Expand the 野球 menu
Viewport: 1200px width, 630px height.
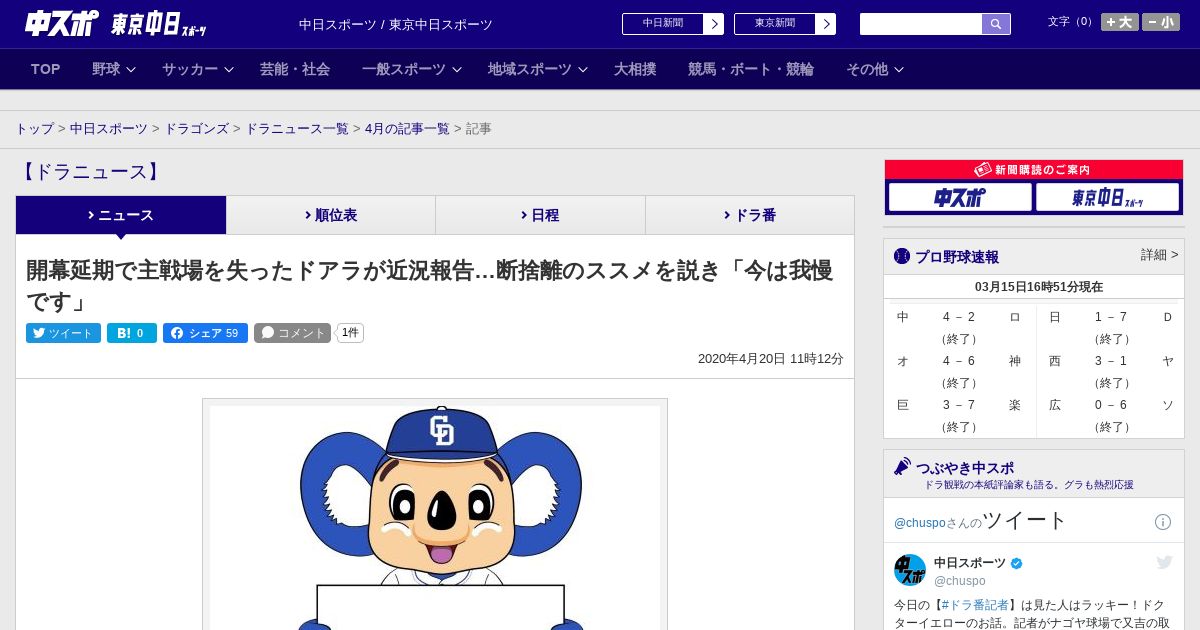[113, 69]
